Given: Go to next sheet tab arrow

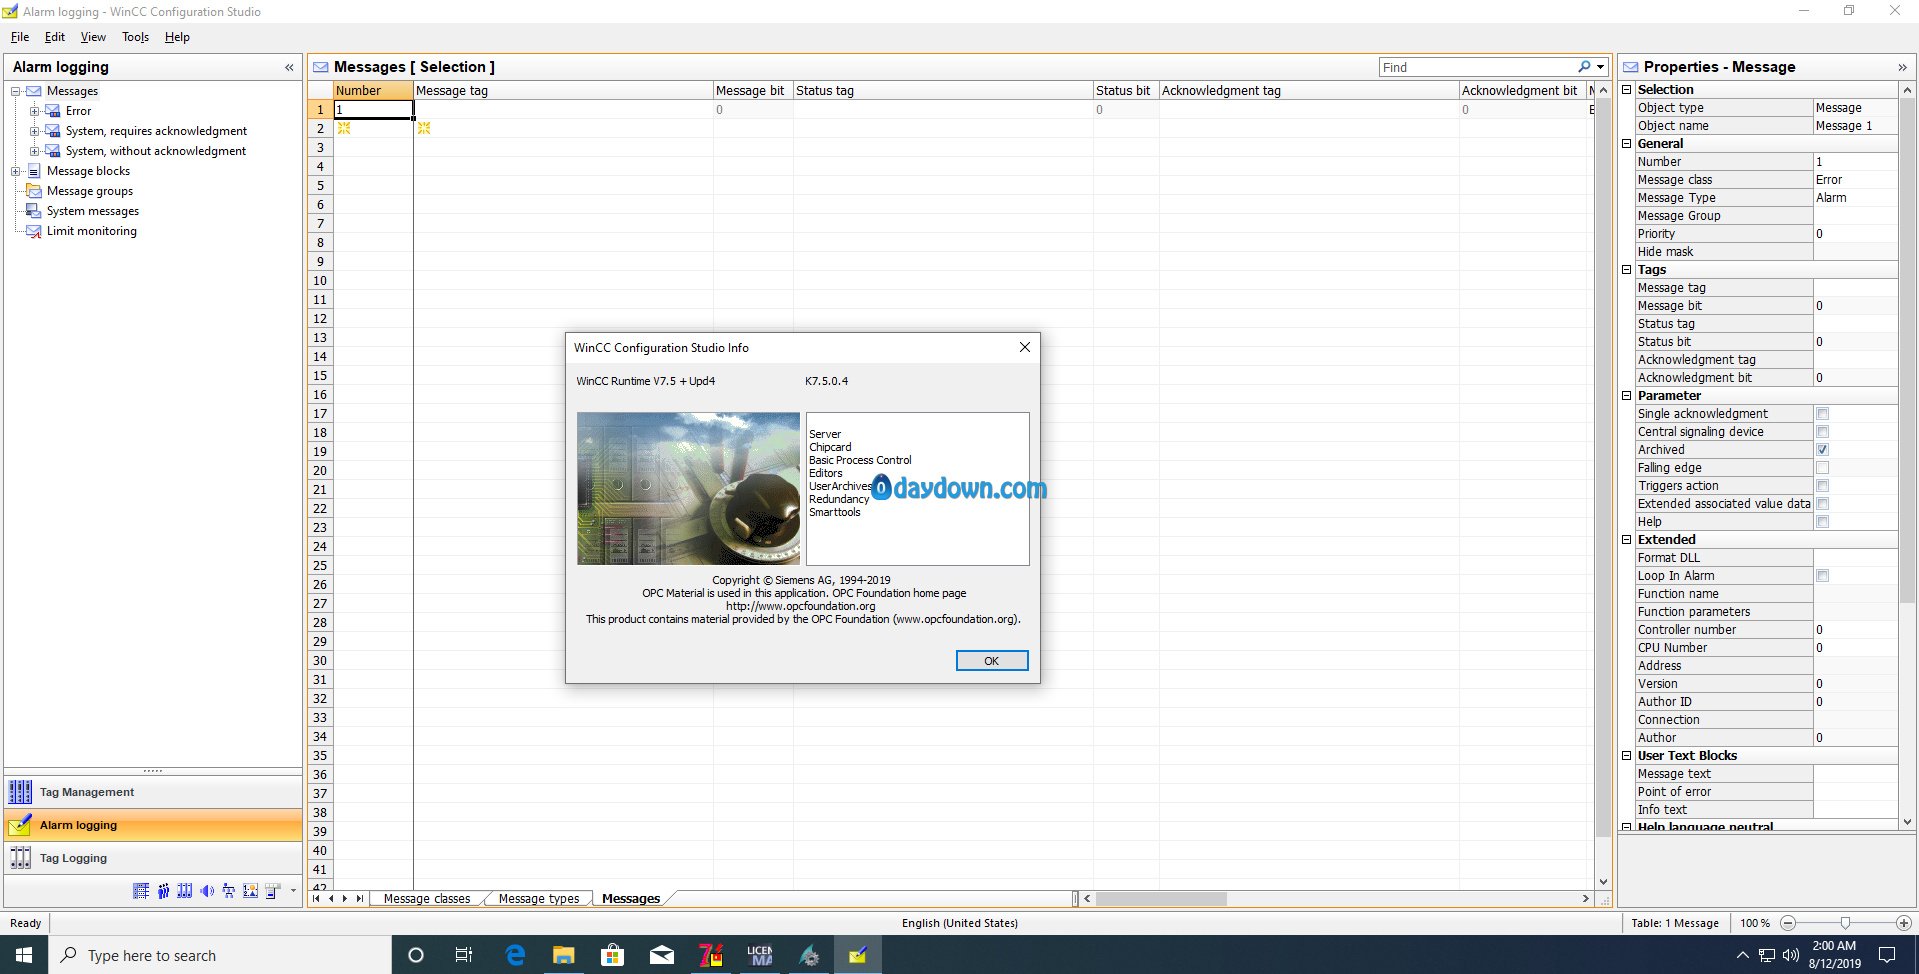Looking at the screenshot, I should click(x=345, y=898).
